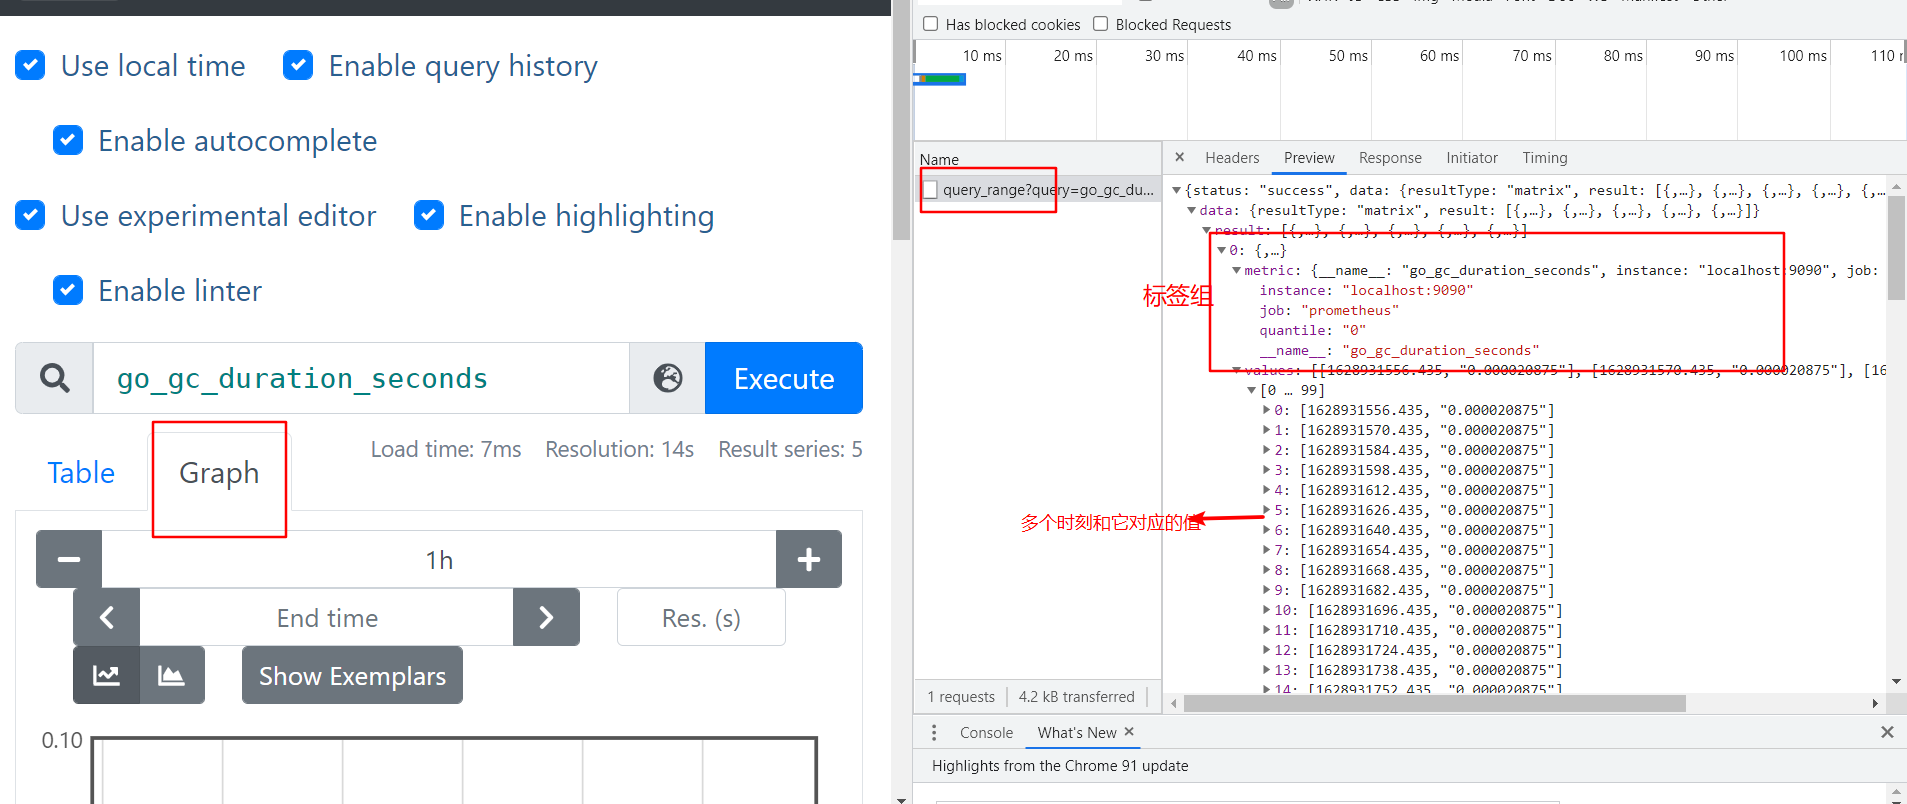
Task: Collapse result item 0 in the preview
Action: (1221, 250)
